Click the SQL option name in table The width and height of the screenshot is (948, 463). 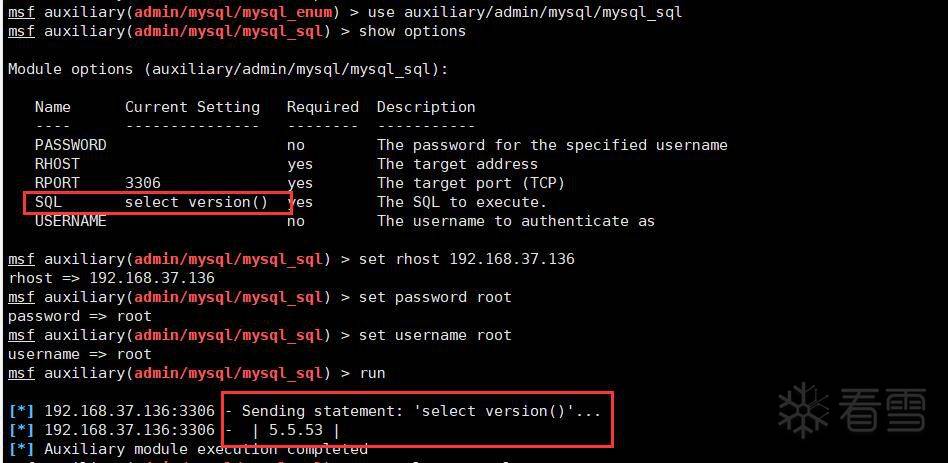pos(48,202)
